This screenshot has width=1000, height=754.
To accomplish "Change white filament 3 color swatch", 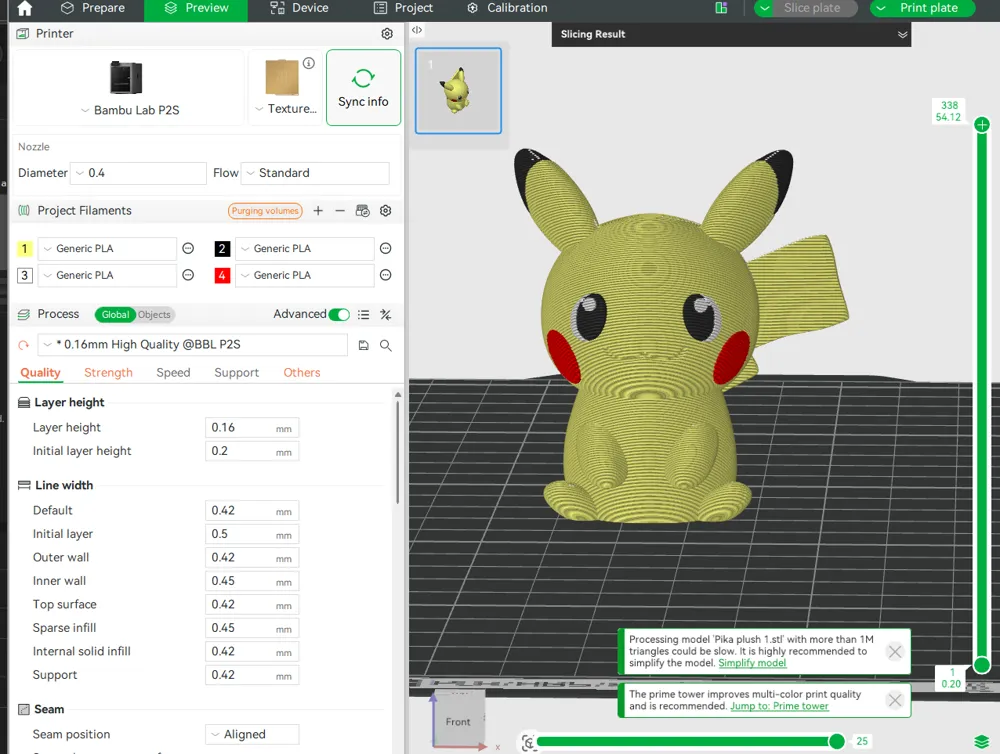I will click(x=24, y=275).
